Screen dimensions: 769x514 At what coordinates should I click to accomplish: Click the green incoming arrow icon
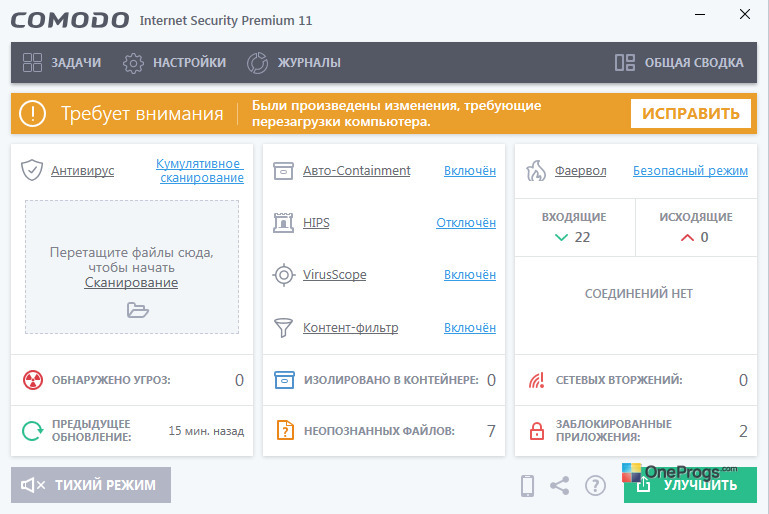click(x=561, y=237)
